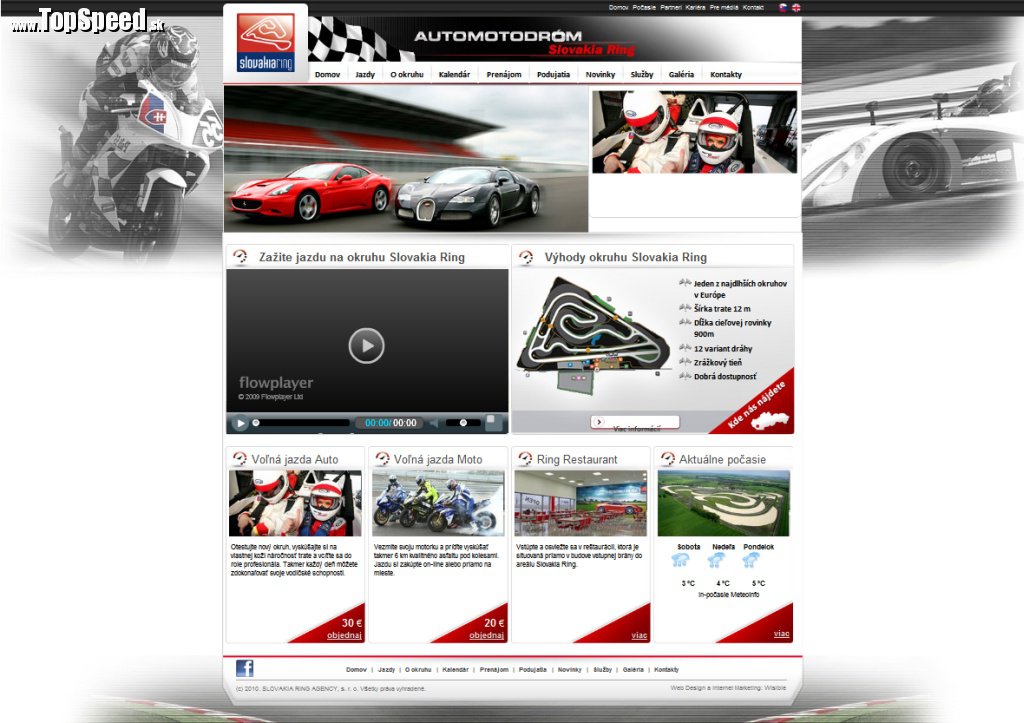
Task: Click Sunday's (Nedeľa) weather icon
Action: (716, 560)
